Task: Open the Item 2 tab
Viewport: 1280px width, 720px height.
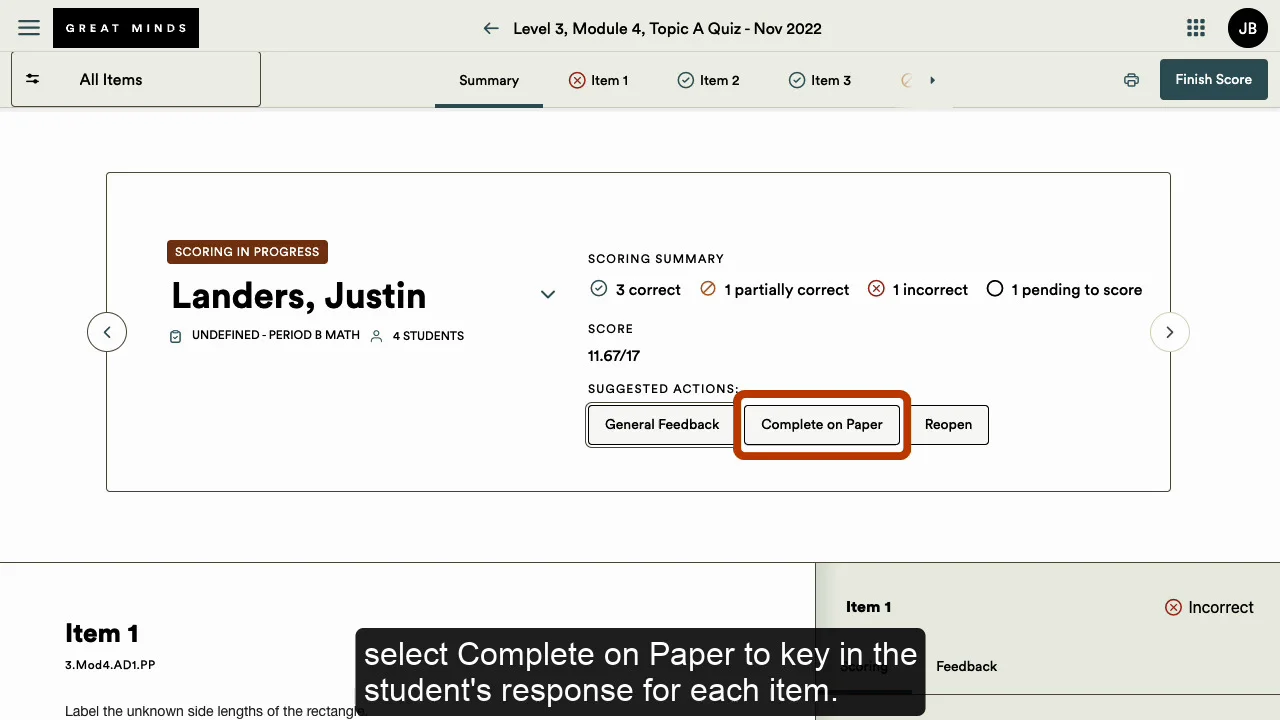Action: [x=709, y=80]
